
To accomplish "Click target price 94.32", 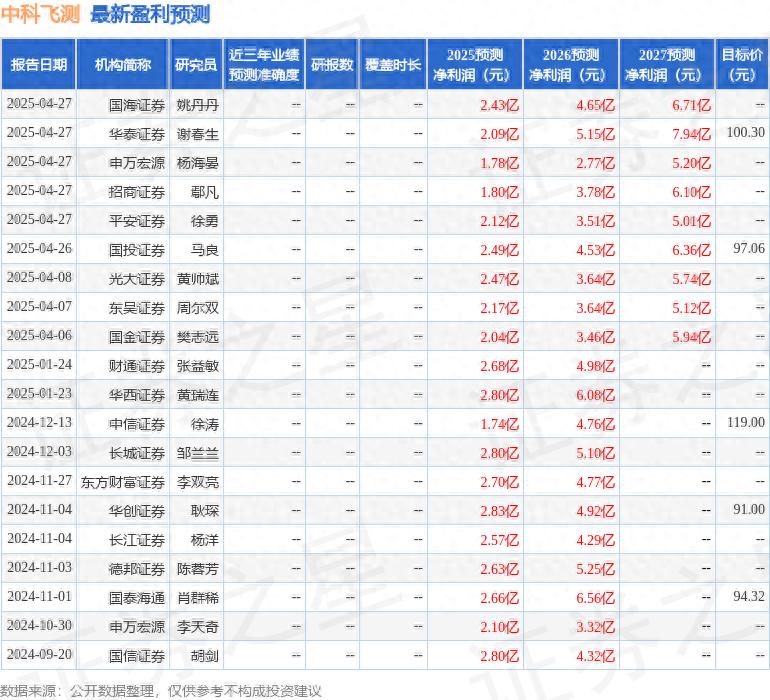I will pos(749,596).
